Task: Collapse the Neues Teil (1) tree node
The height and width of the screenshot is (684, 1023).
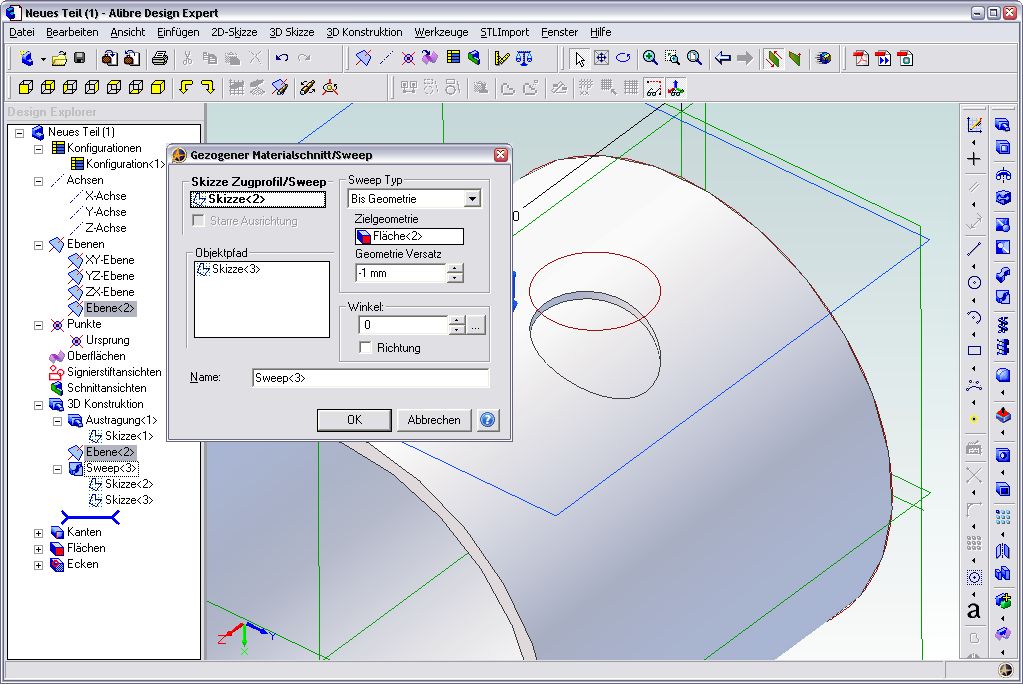Action: (20, 132)
